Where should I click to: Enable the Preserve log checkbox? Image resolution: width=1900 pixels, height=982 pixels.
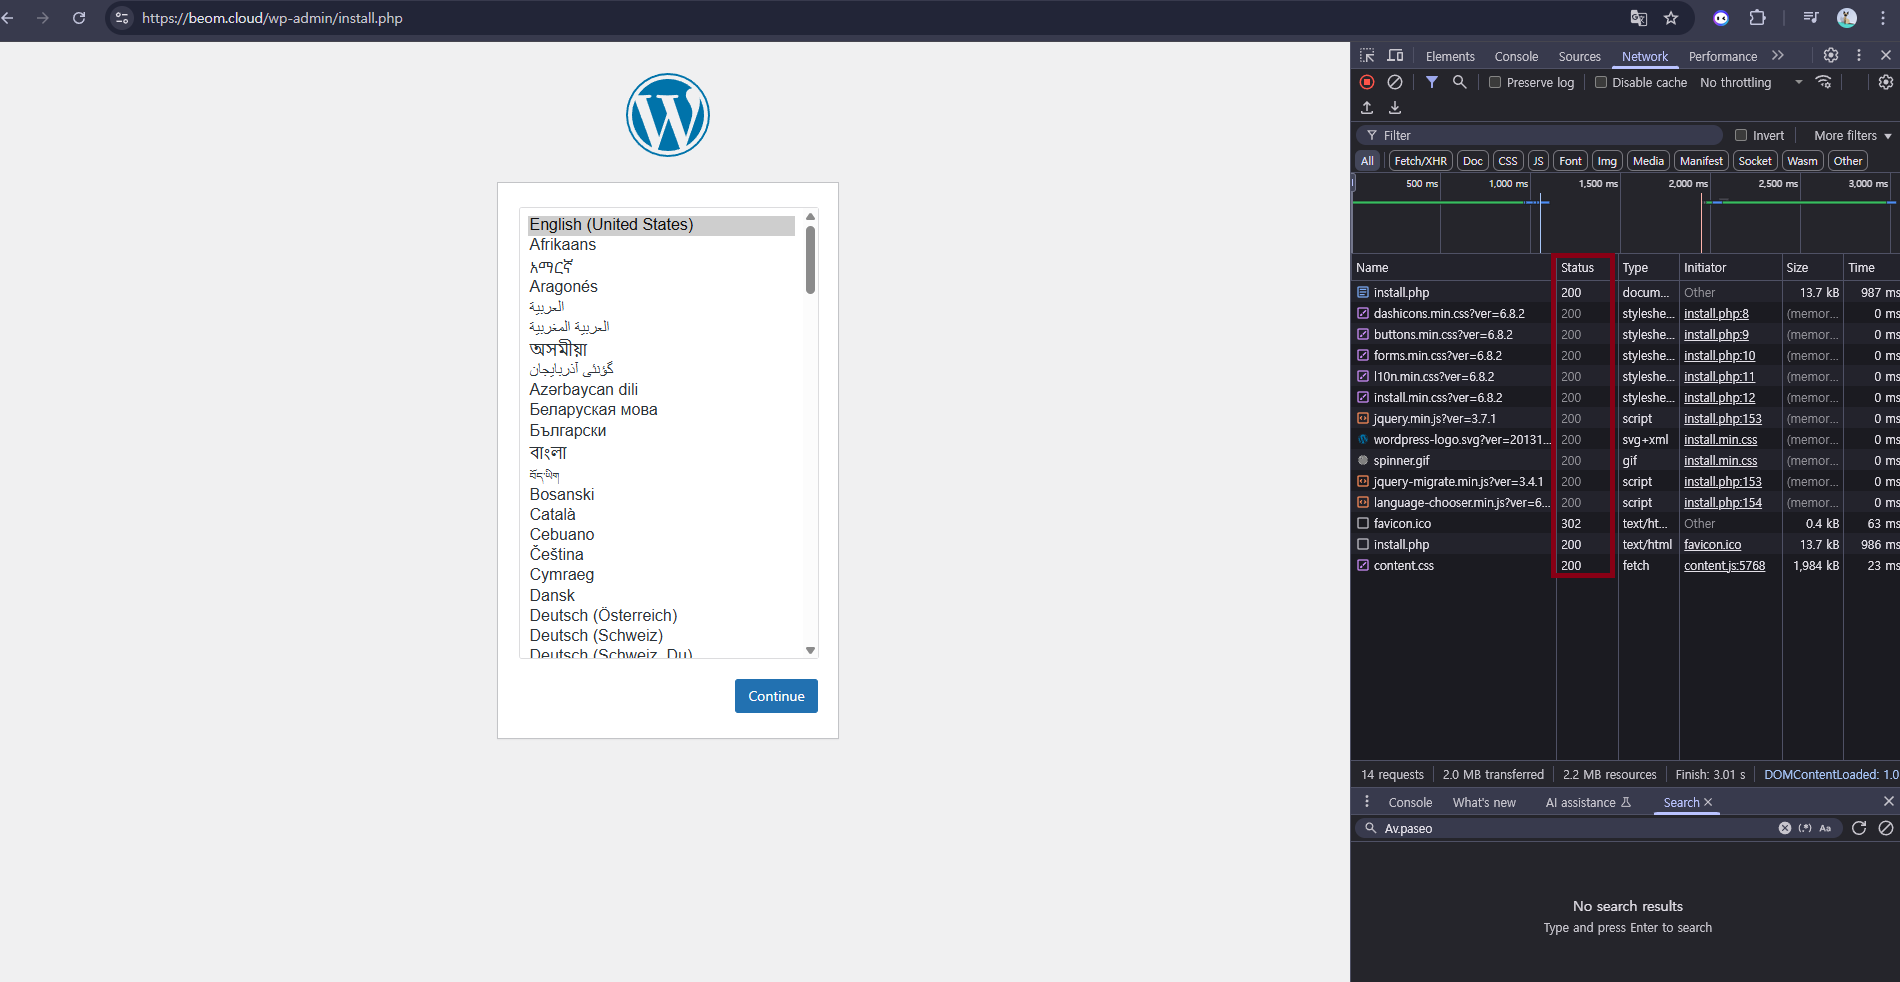(x=1495, y=82)
